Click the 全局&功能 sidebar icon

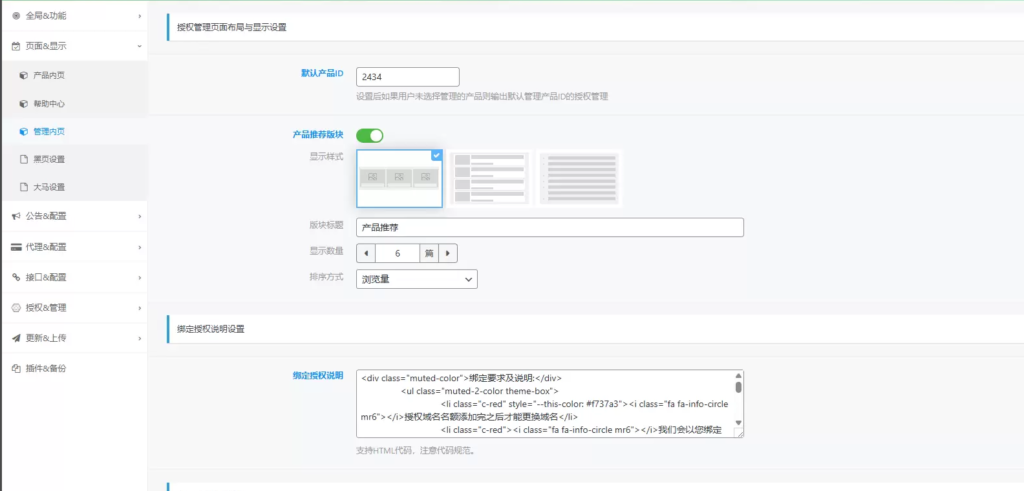click(16, 16)
